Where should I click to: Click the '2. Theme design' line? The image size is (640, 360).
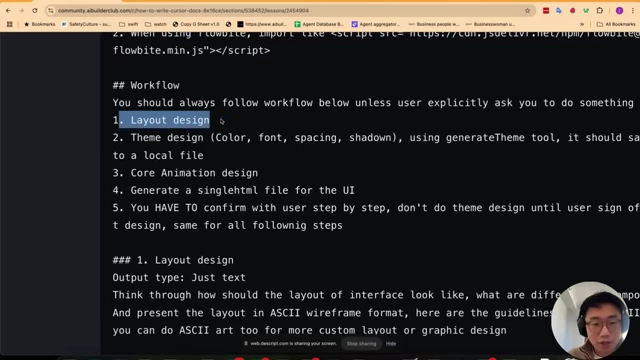pyautogui.click(x=376, y=138)
